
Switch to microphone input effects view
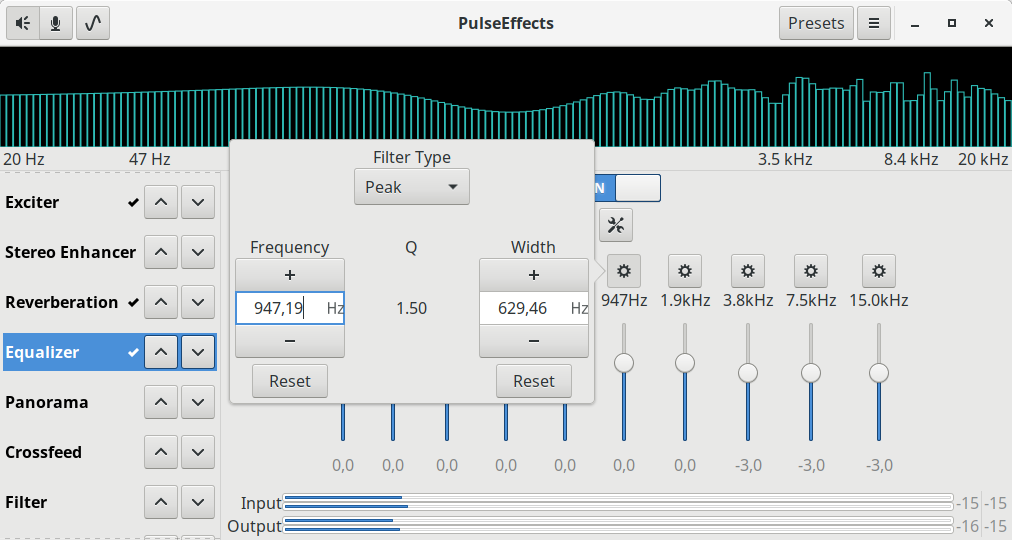pos(56,23)
